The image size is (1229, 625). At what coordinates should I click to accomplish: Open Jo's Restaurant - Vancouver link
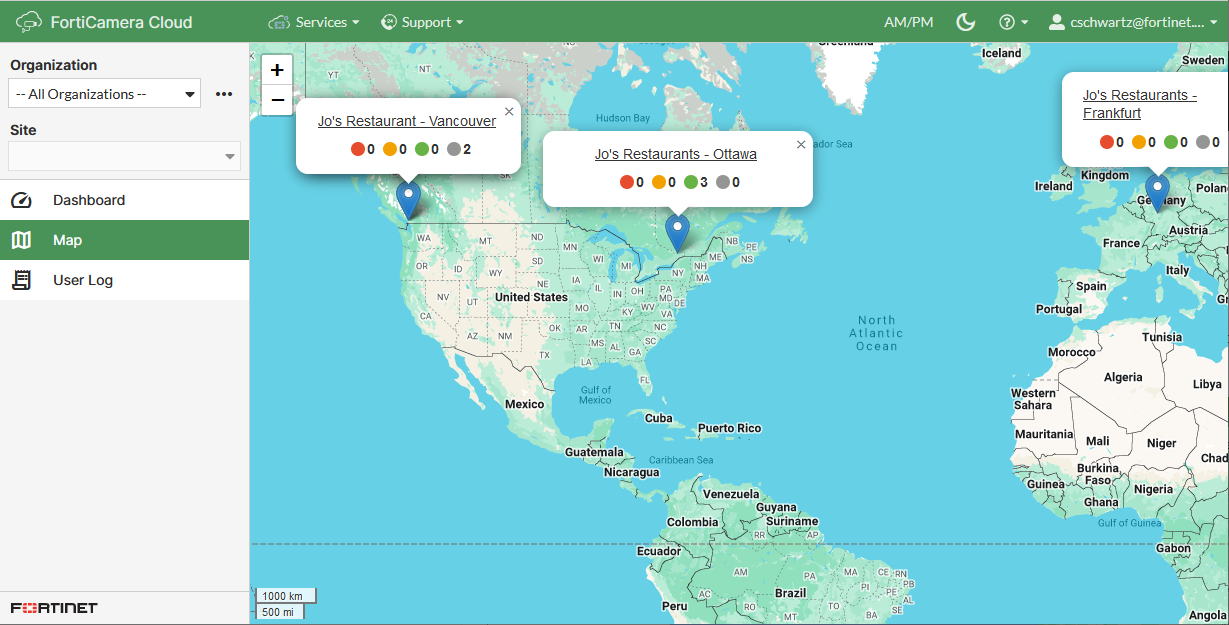pyautogui.click(x=407, y=121)
